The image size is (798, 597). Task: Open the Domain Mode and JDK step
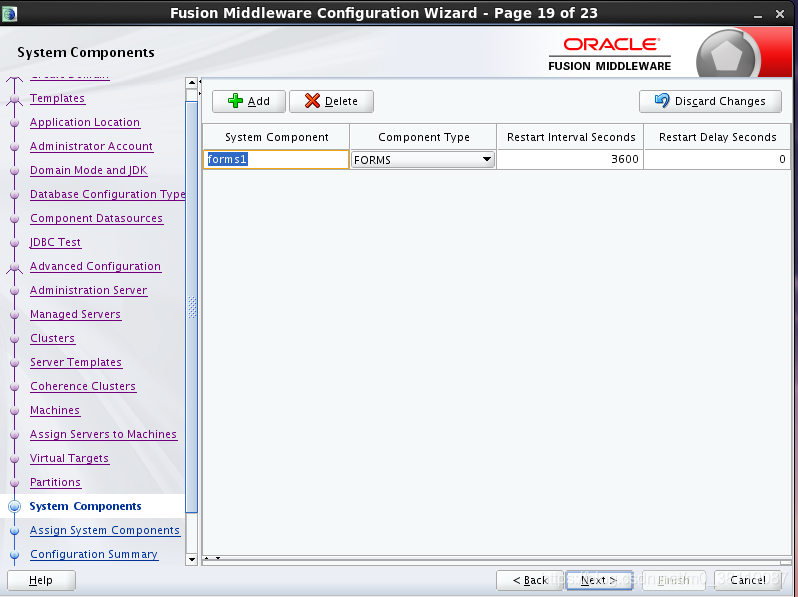[x=89, y=170]
